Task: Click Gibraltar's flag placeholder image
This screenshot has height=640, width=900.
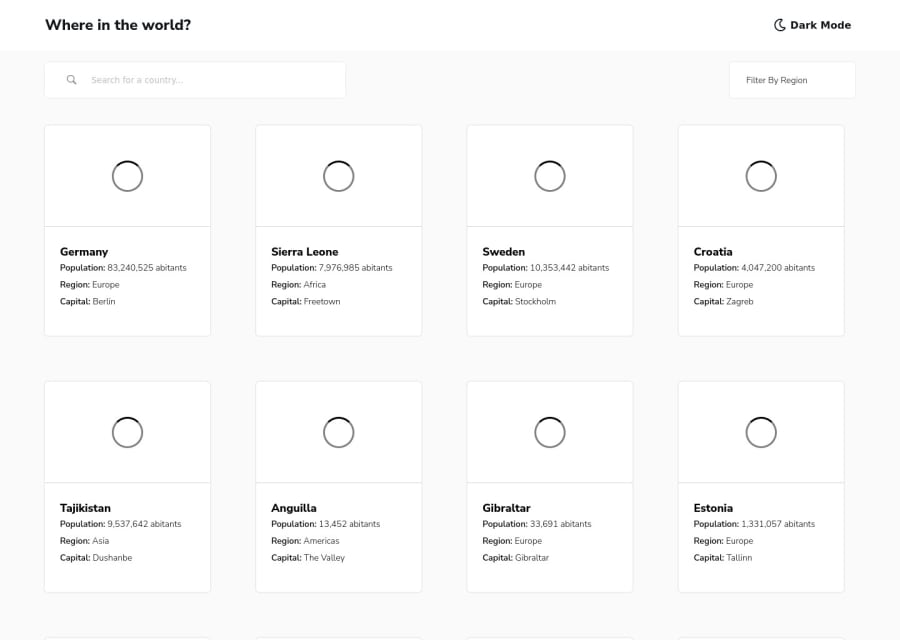Action: [550, 432]
